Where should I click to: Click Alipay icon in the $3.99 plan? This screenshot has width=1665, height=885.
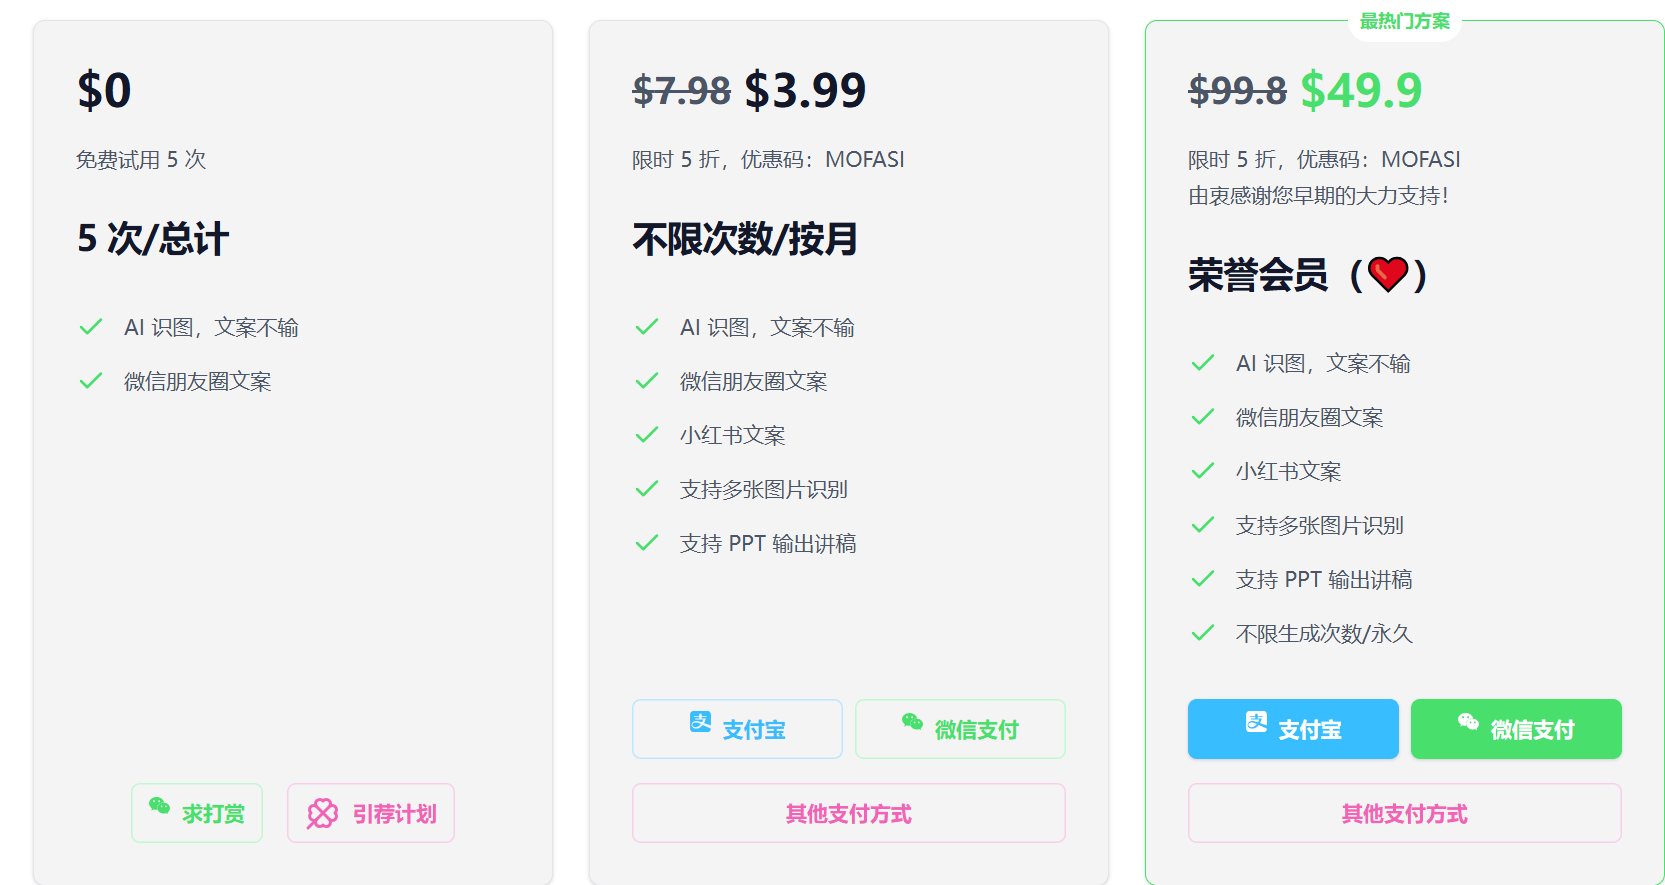700,722
